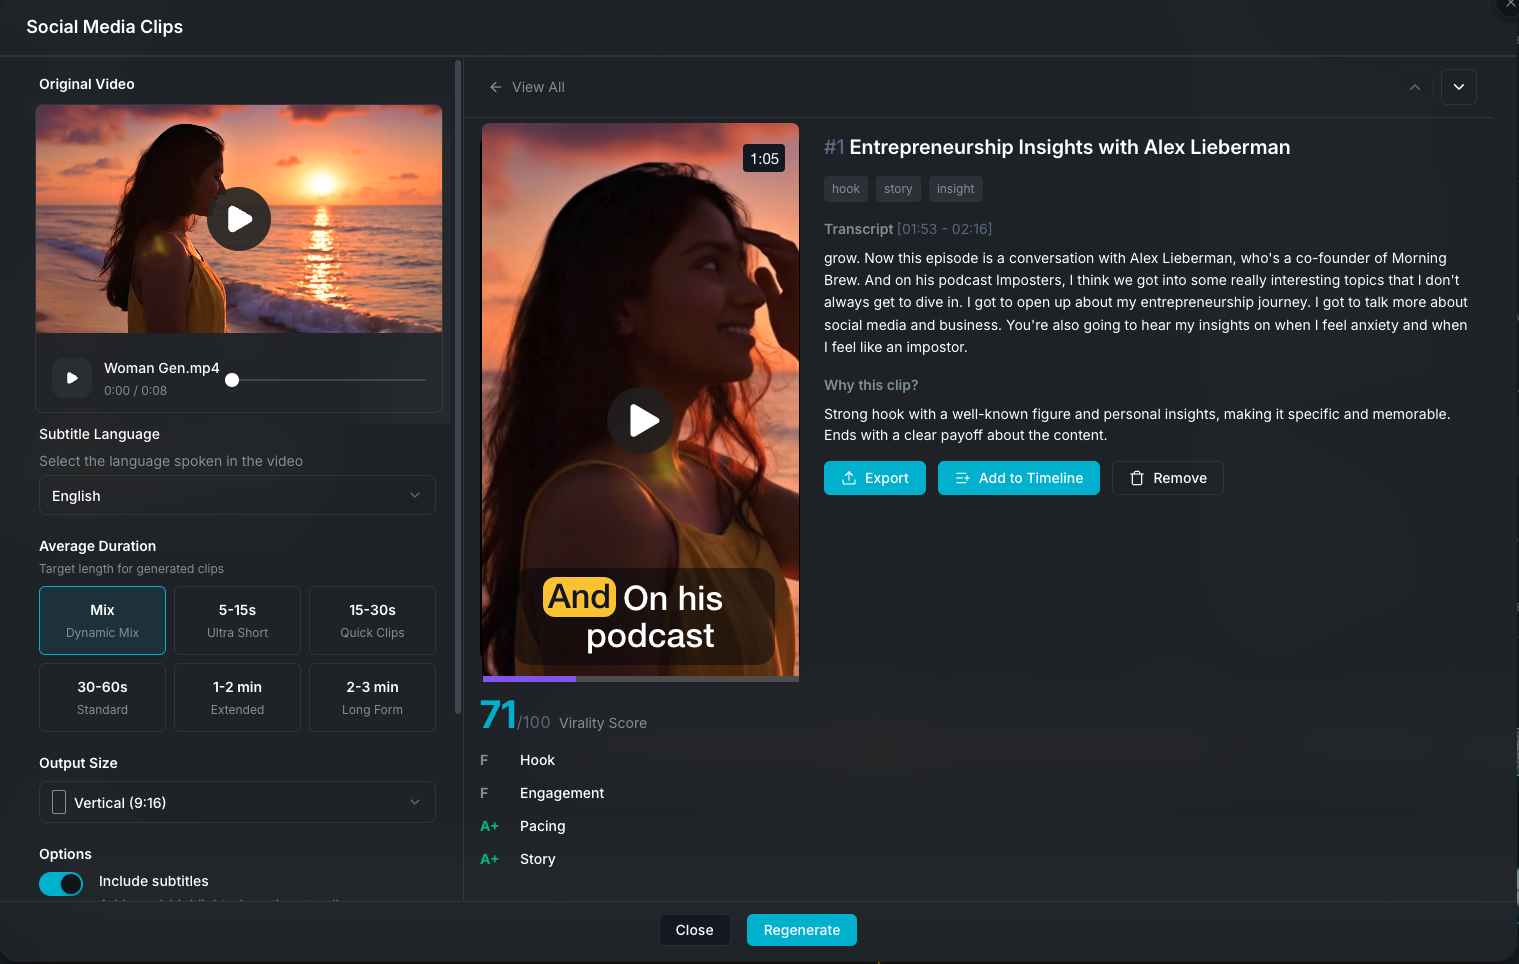1519x964 pixels.
Task: Select the 5-15s Ultra Short duration
Action: [237, 620]
